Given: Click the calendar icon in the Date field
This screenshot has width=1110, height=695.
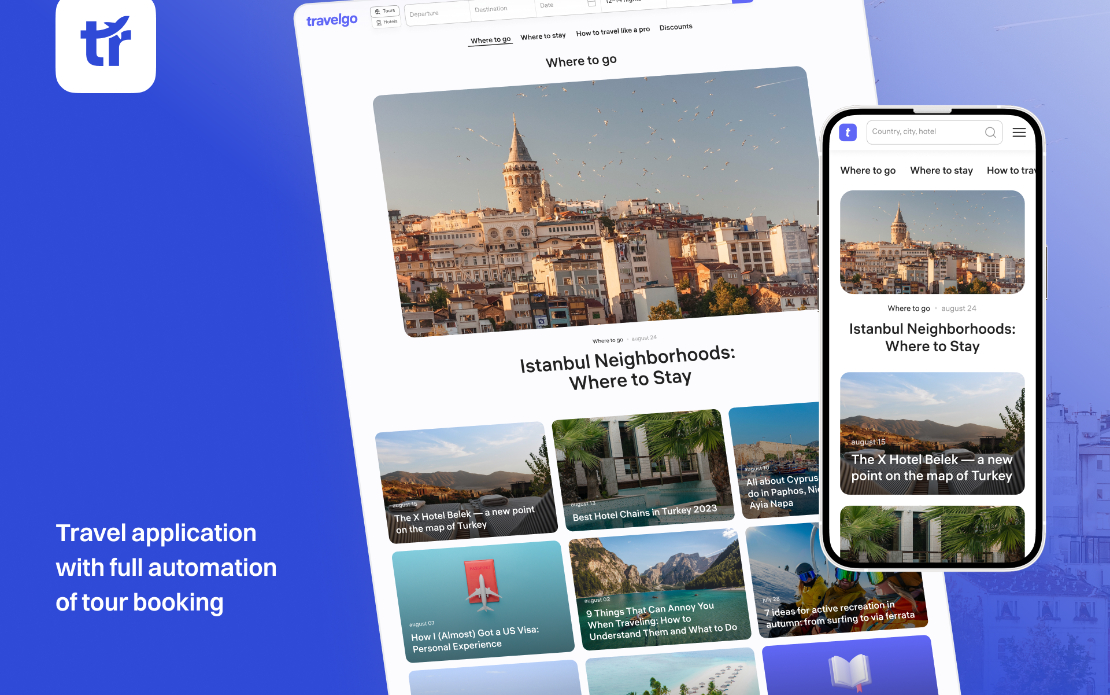Looking at the screenshot, I should click(x=591, y=3).
